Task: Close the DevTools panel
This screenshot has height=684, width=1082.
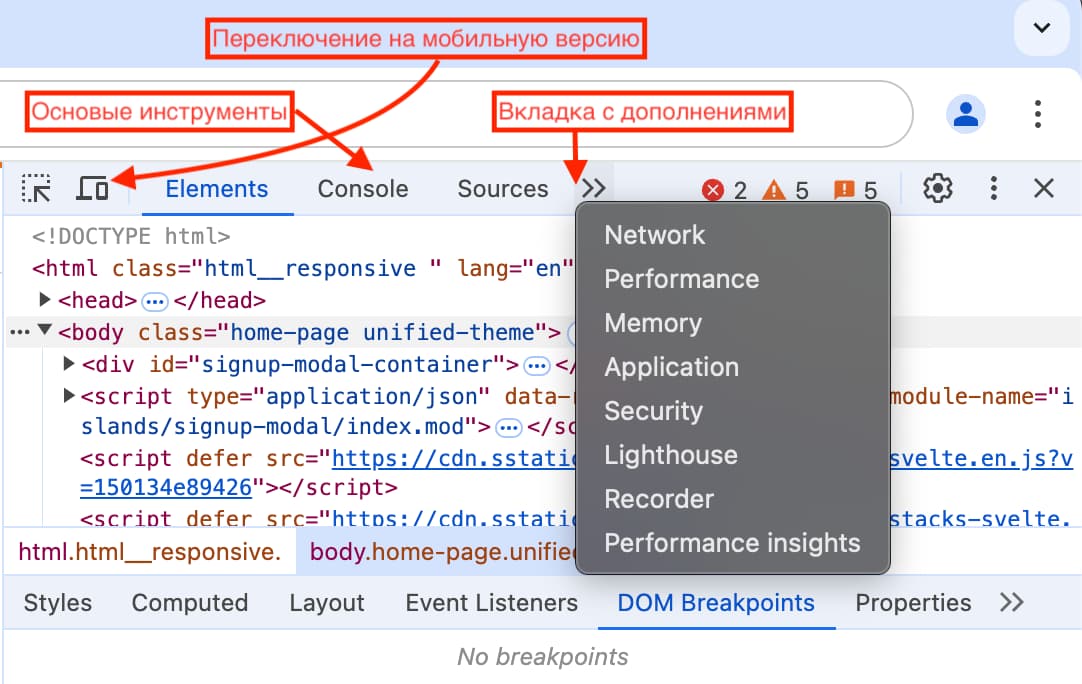Action: [1044, 188]
